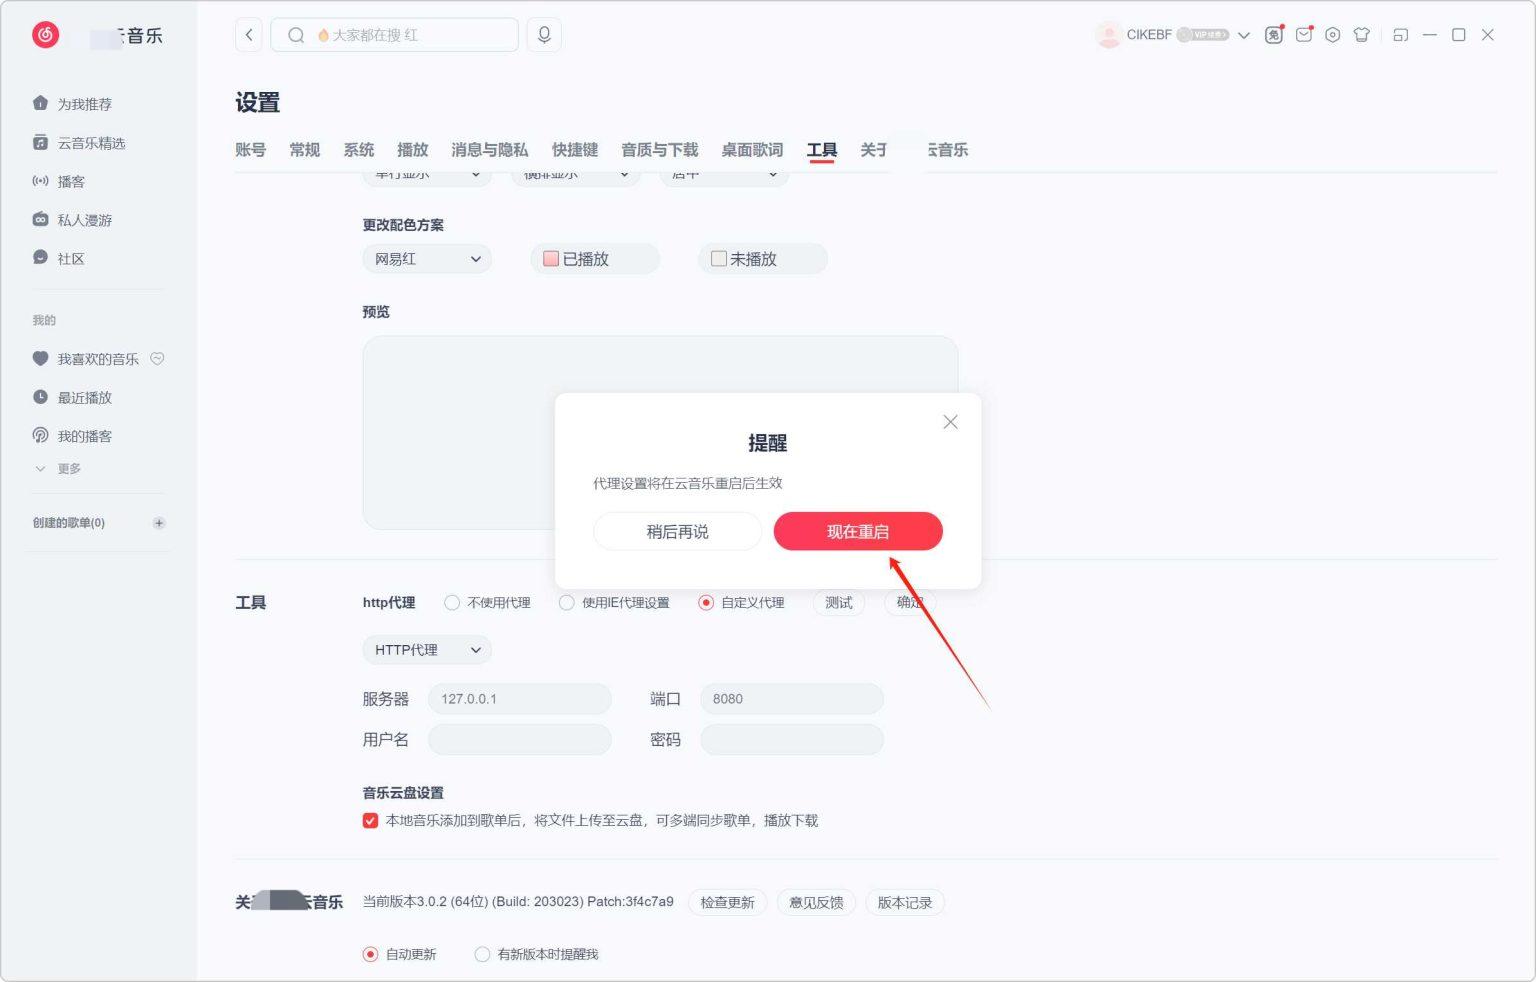1536x982 pixels.
Task: Click the search box 大家都在搜
Action: 395,35
